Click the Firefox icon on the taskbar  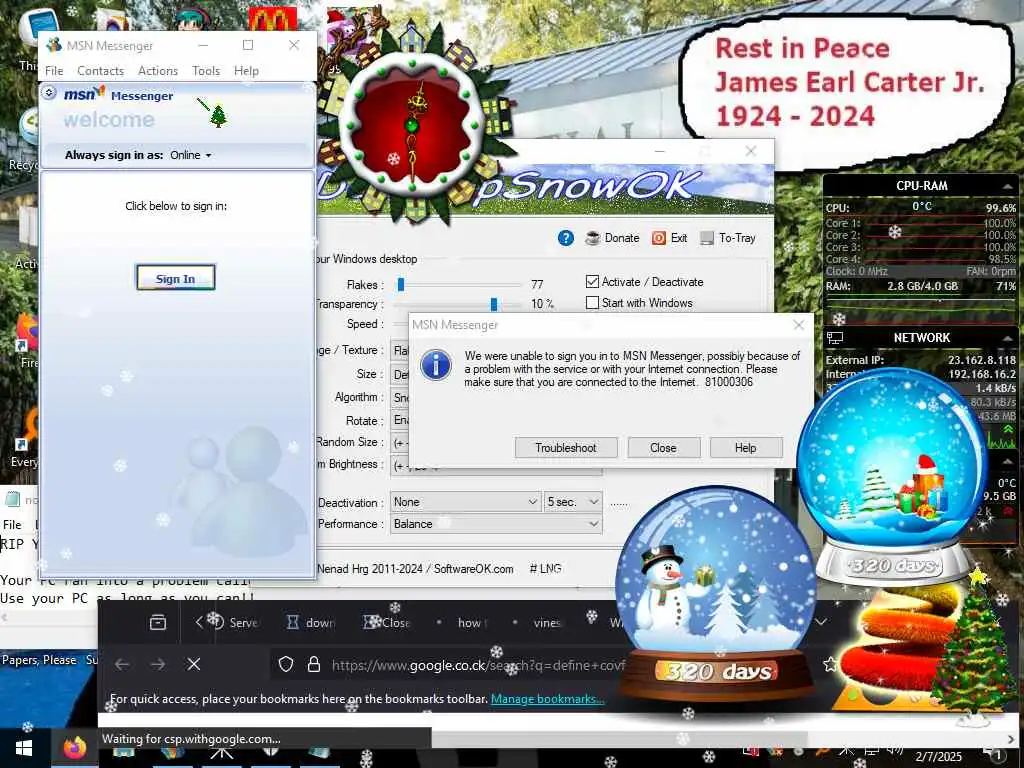(74, 748)
